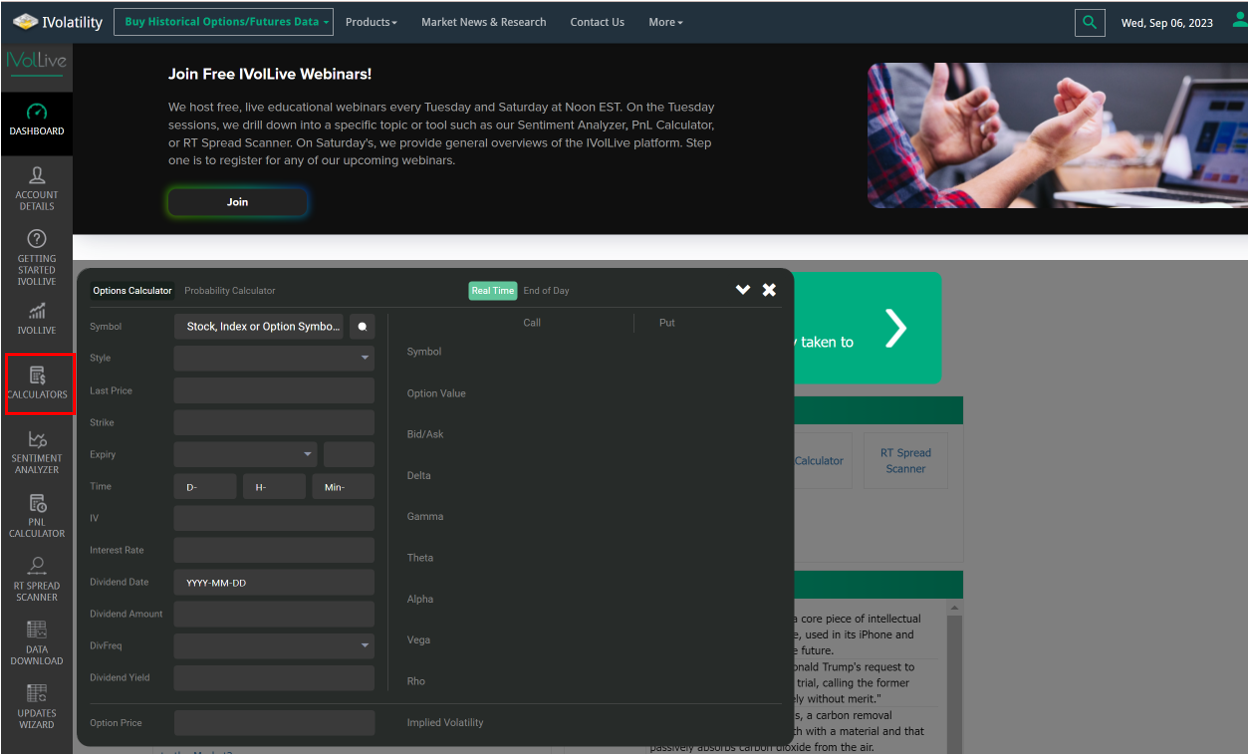Click the Dividend Date field
The width and height of the screenshot is (1248, 754).
point(274,582)
